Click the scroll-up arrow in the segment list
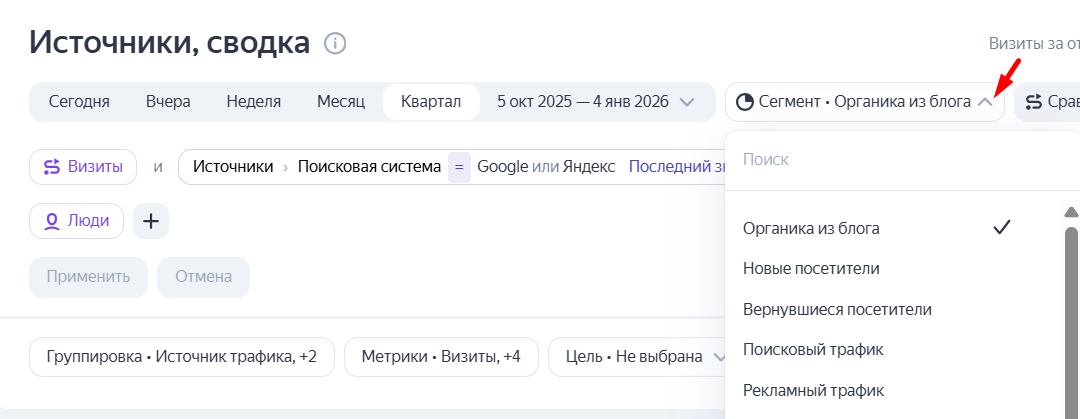This screenshot has height=419, width=1080. [x=1071, y=212]
